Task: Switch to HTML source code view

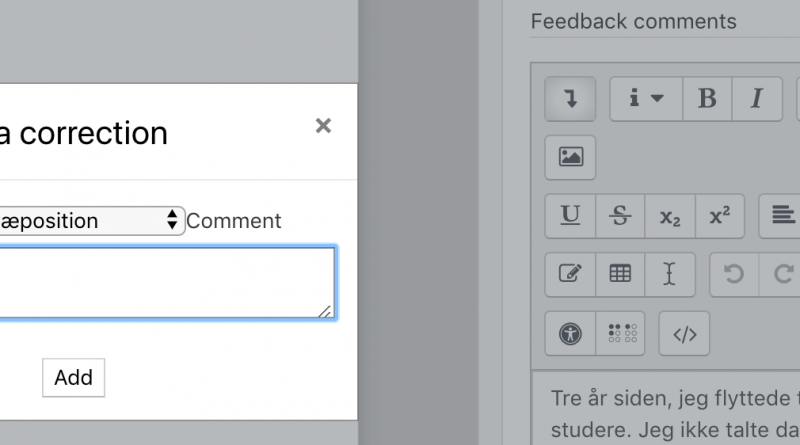Action: point(684,334)
